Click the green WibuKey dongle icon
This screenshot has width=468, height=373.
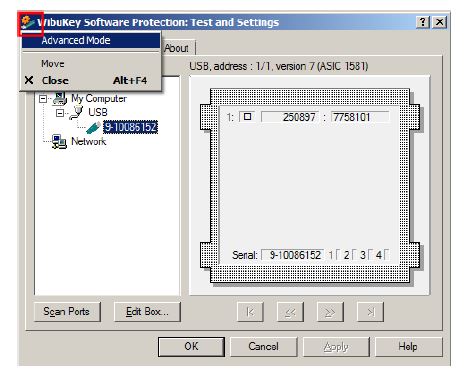(93, 127)
